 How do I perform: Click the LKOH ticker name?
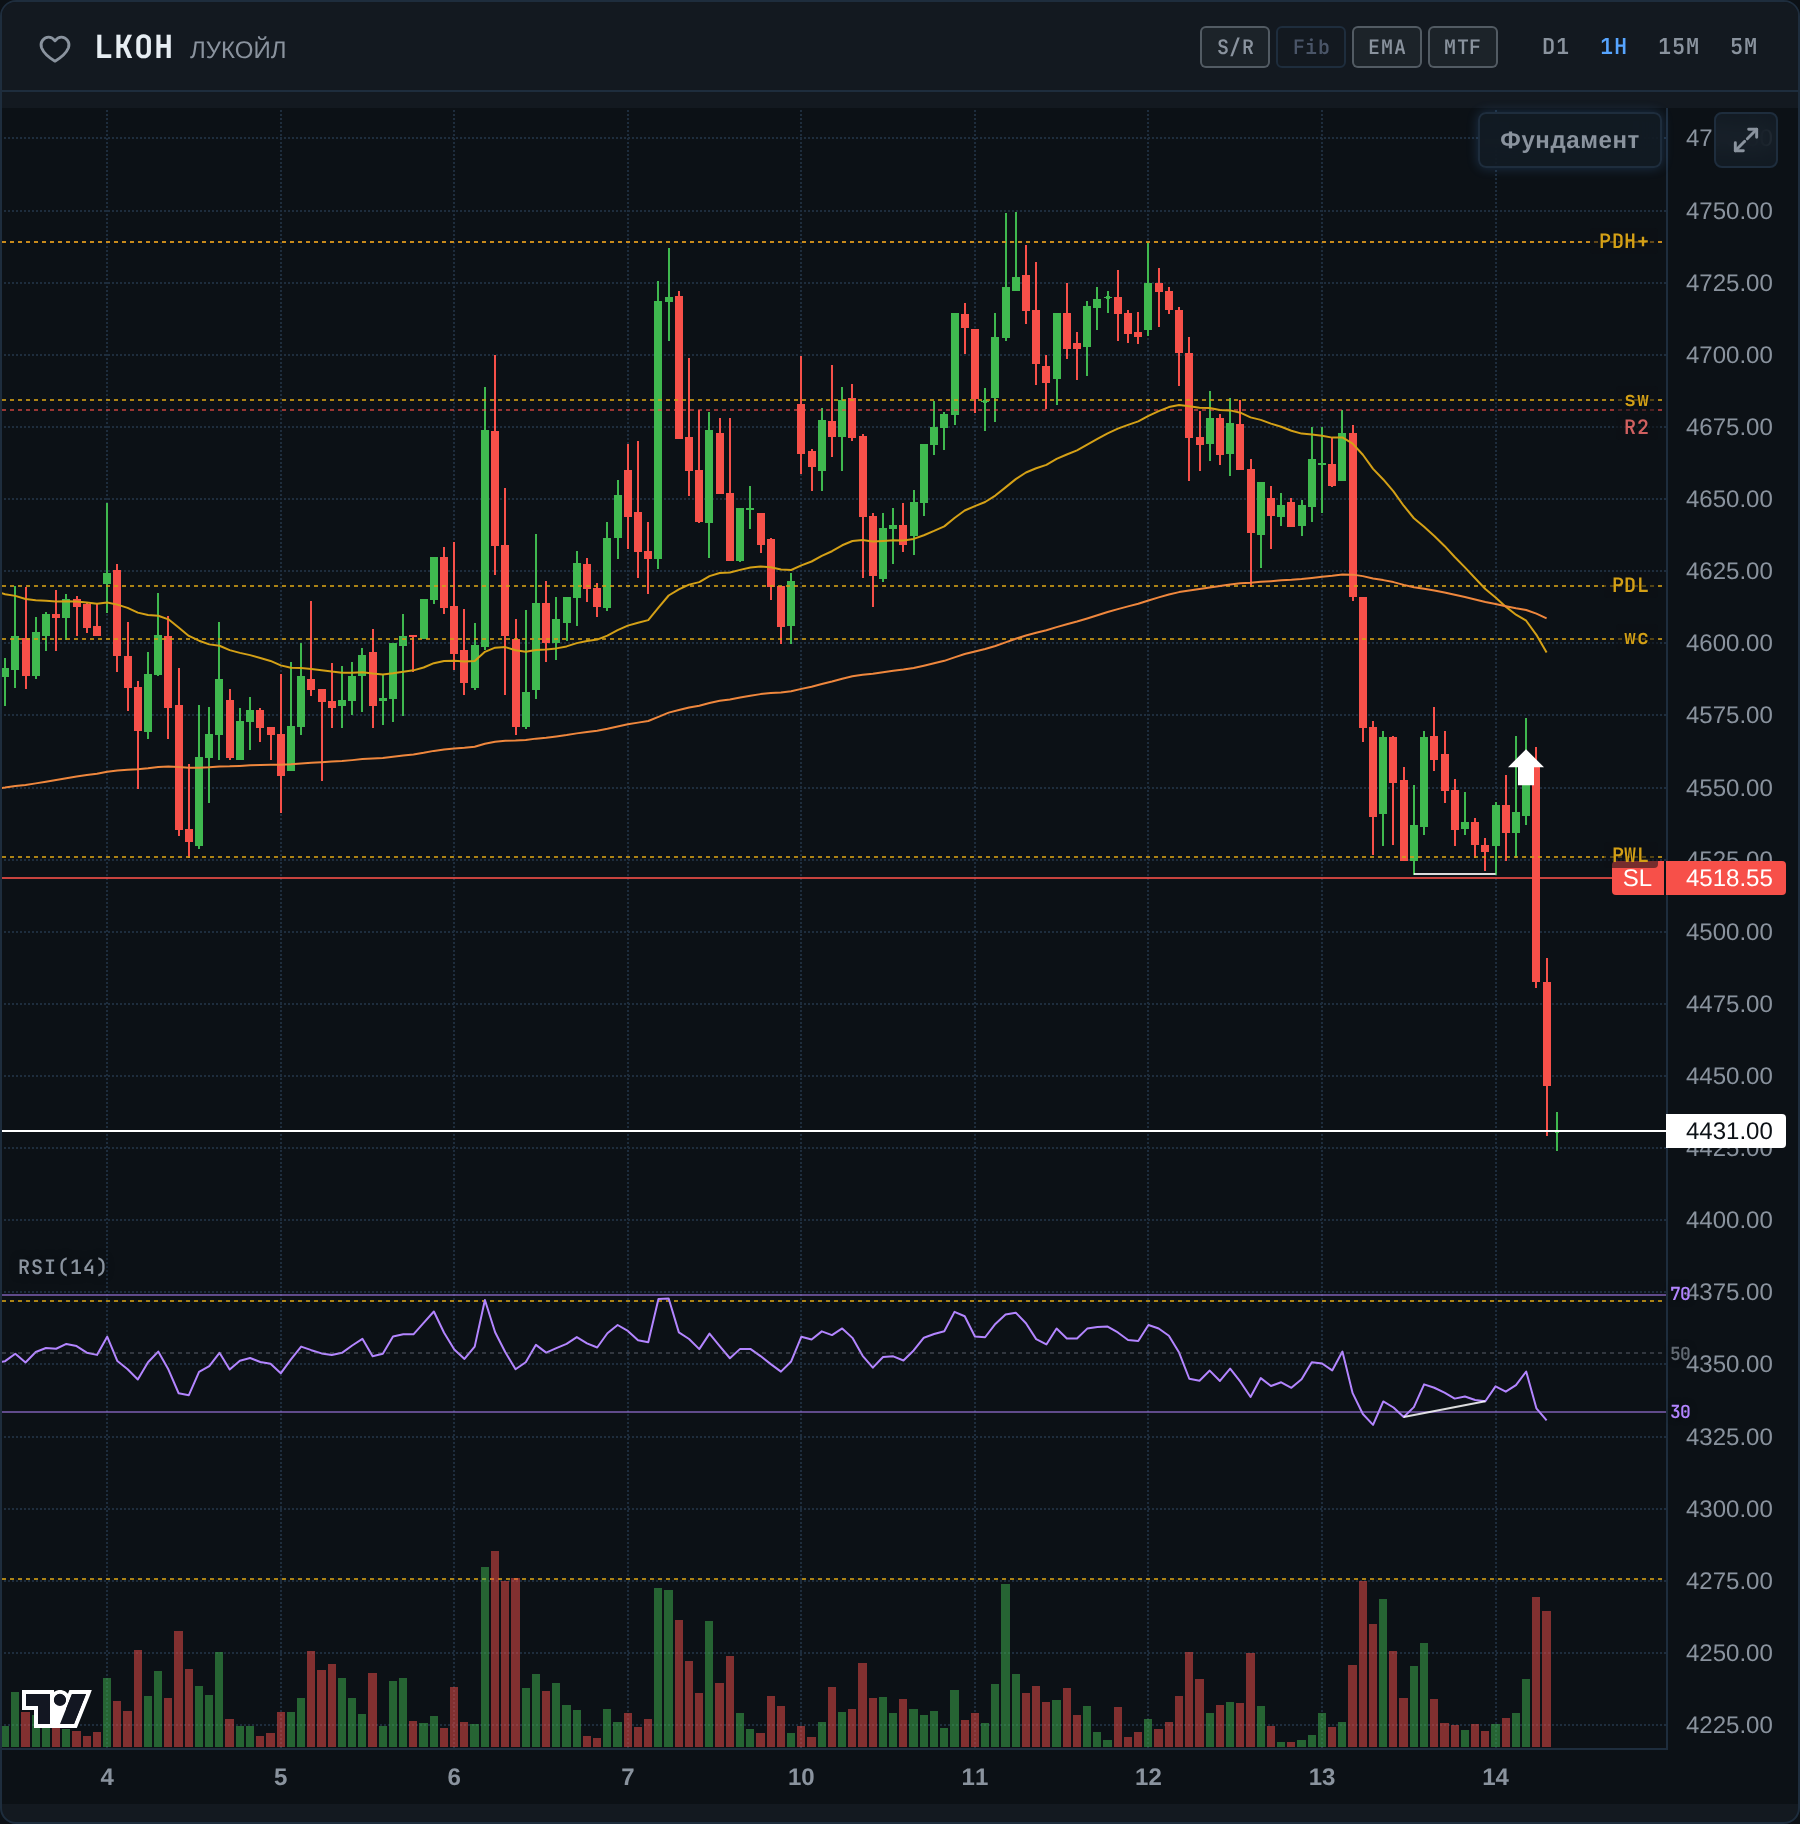pyautogui.click(x=134, y=48)
